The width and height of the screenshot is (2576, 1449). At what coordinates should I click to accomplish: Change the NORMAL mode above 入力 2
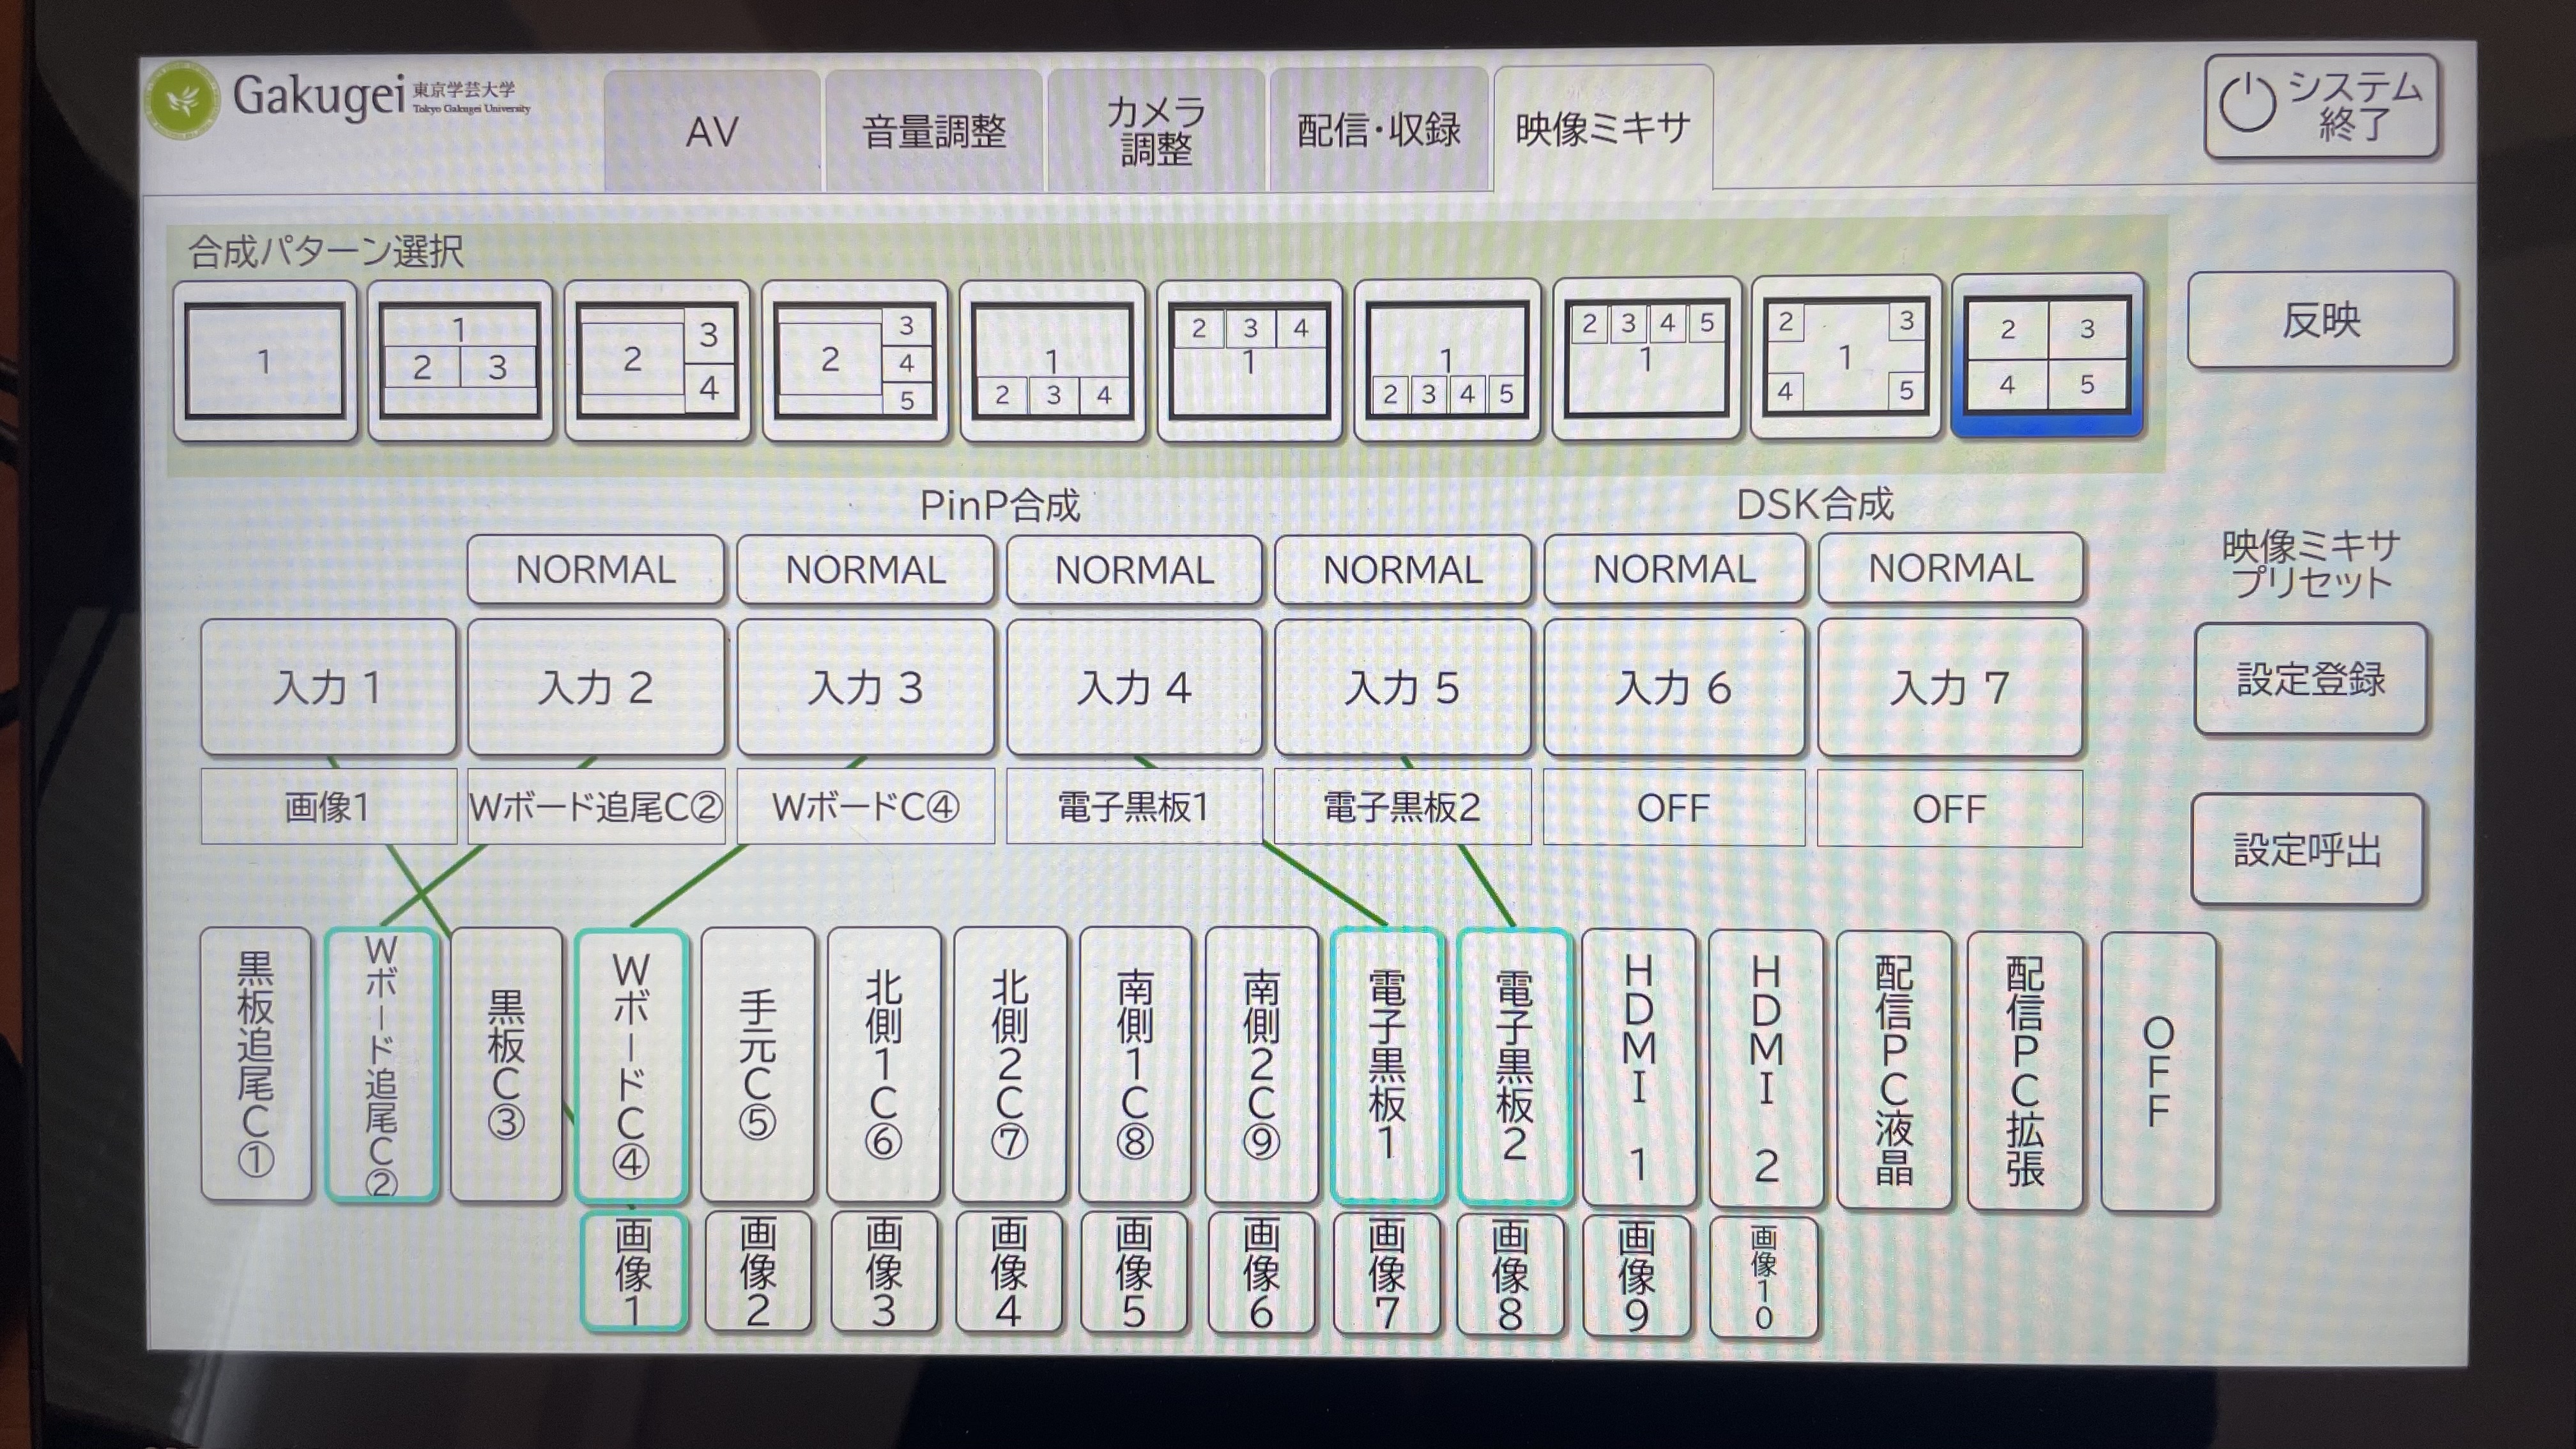(x=596, y=569)
